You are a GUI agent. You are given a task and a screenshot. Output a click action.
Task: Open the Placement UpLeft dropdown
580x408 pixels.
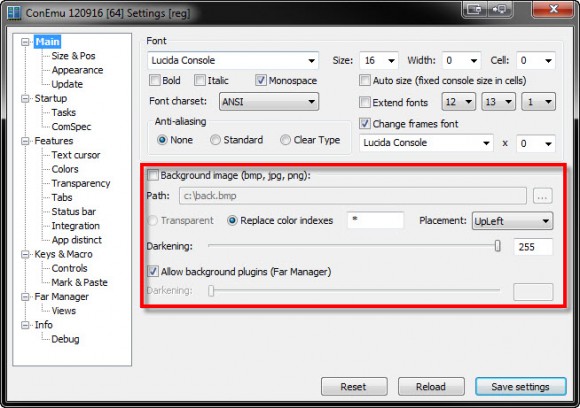[512, 221]
